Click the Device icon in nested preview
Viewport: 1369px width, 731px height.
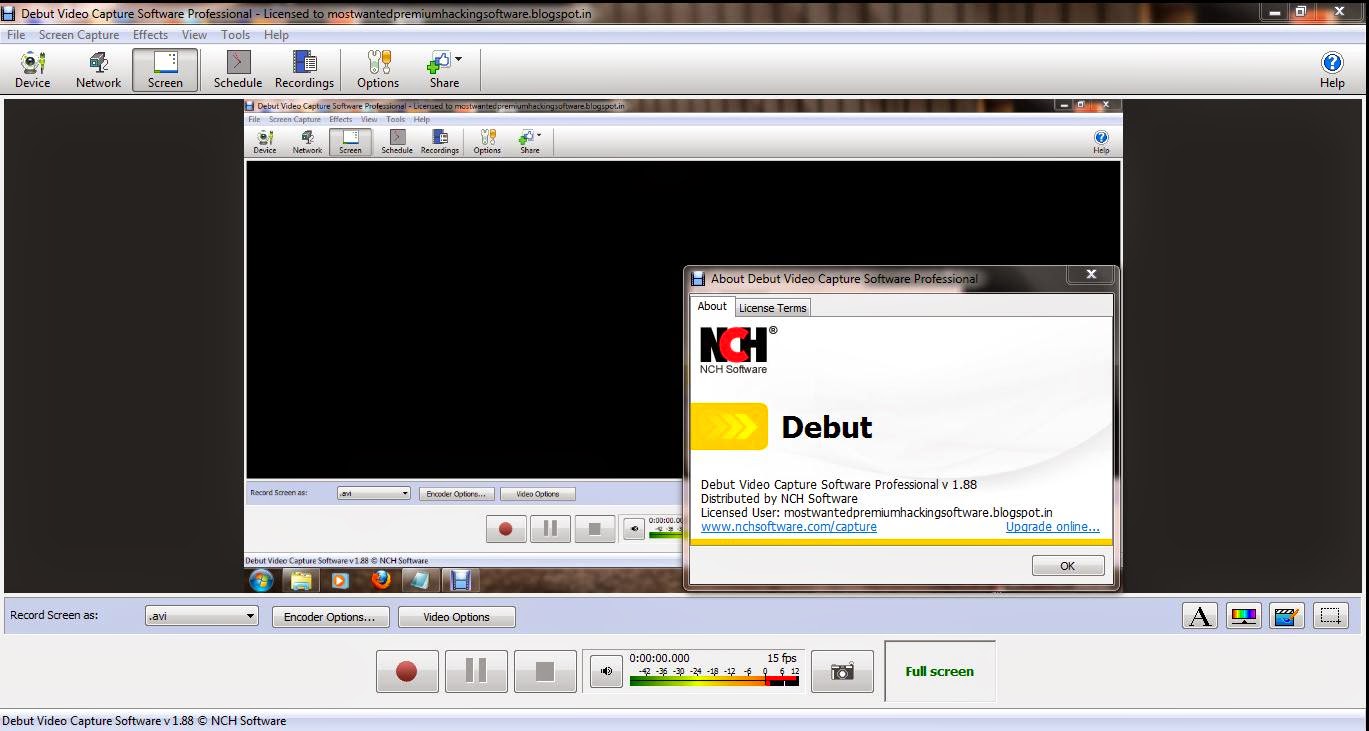coord(265,142)
